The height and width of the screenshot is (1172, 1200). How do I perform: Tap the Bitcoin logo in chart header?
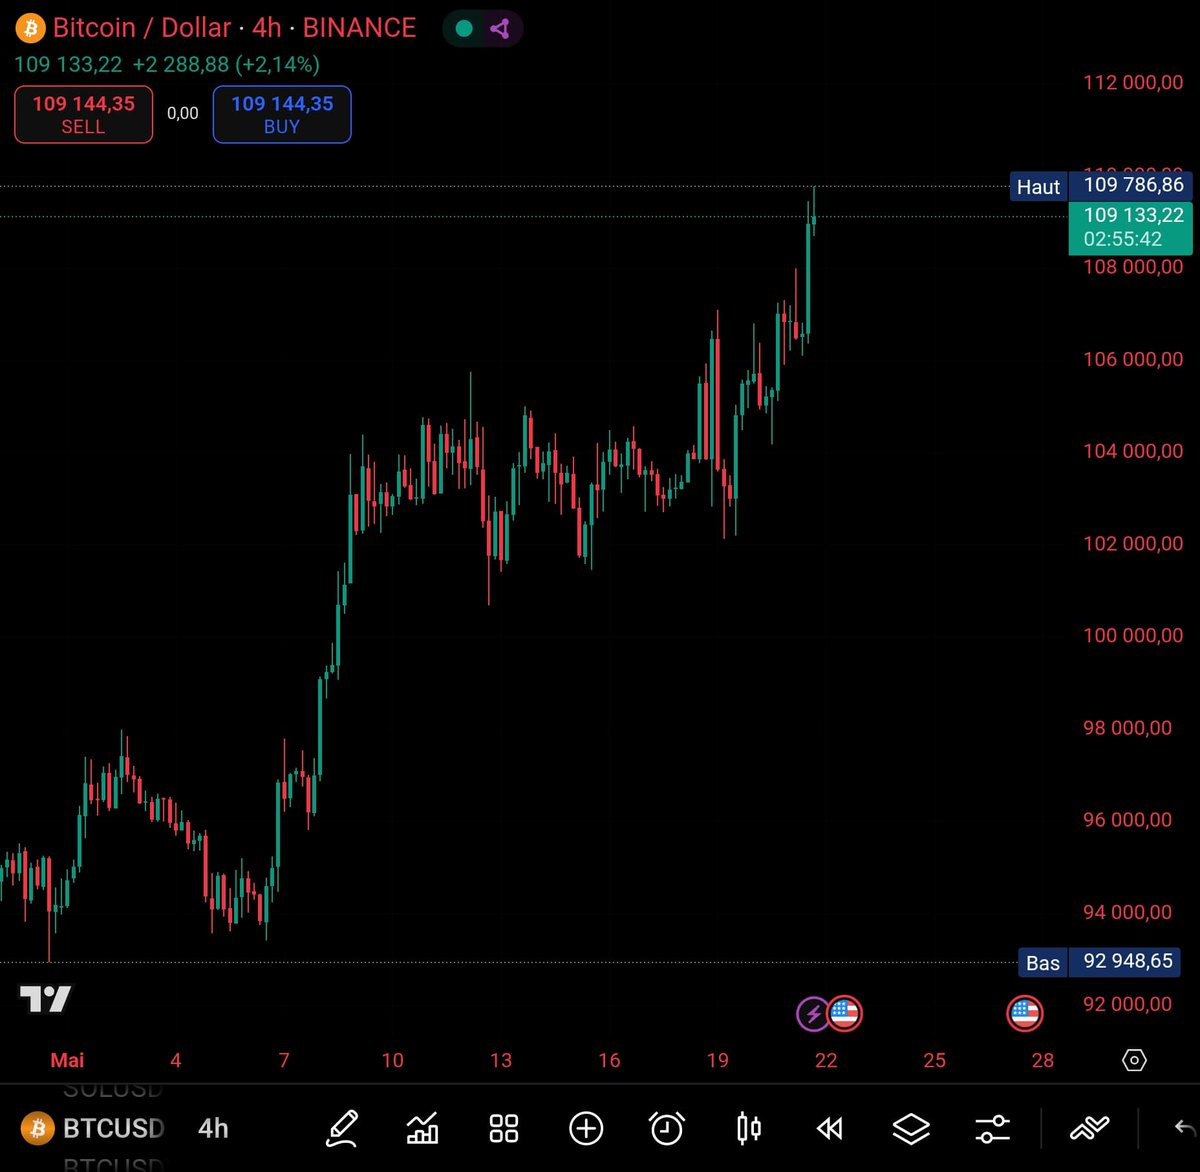click(x=29, y=28)
